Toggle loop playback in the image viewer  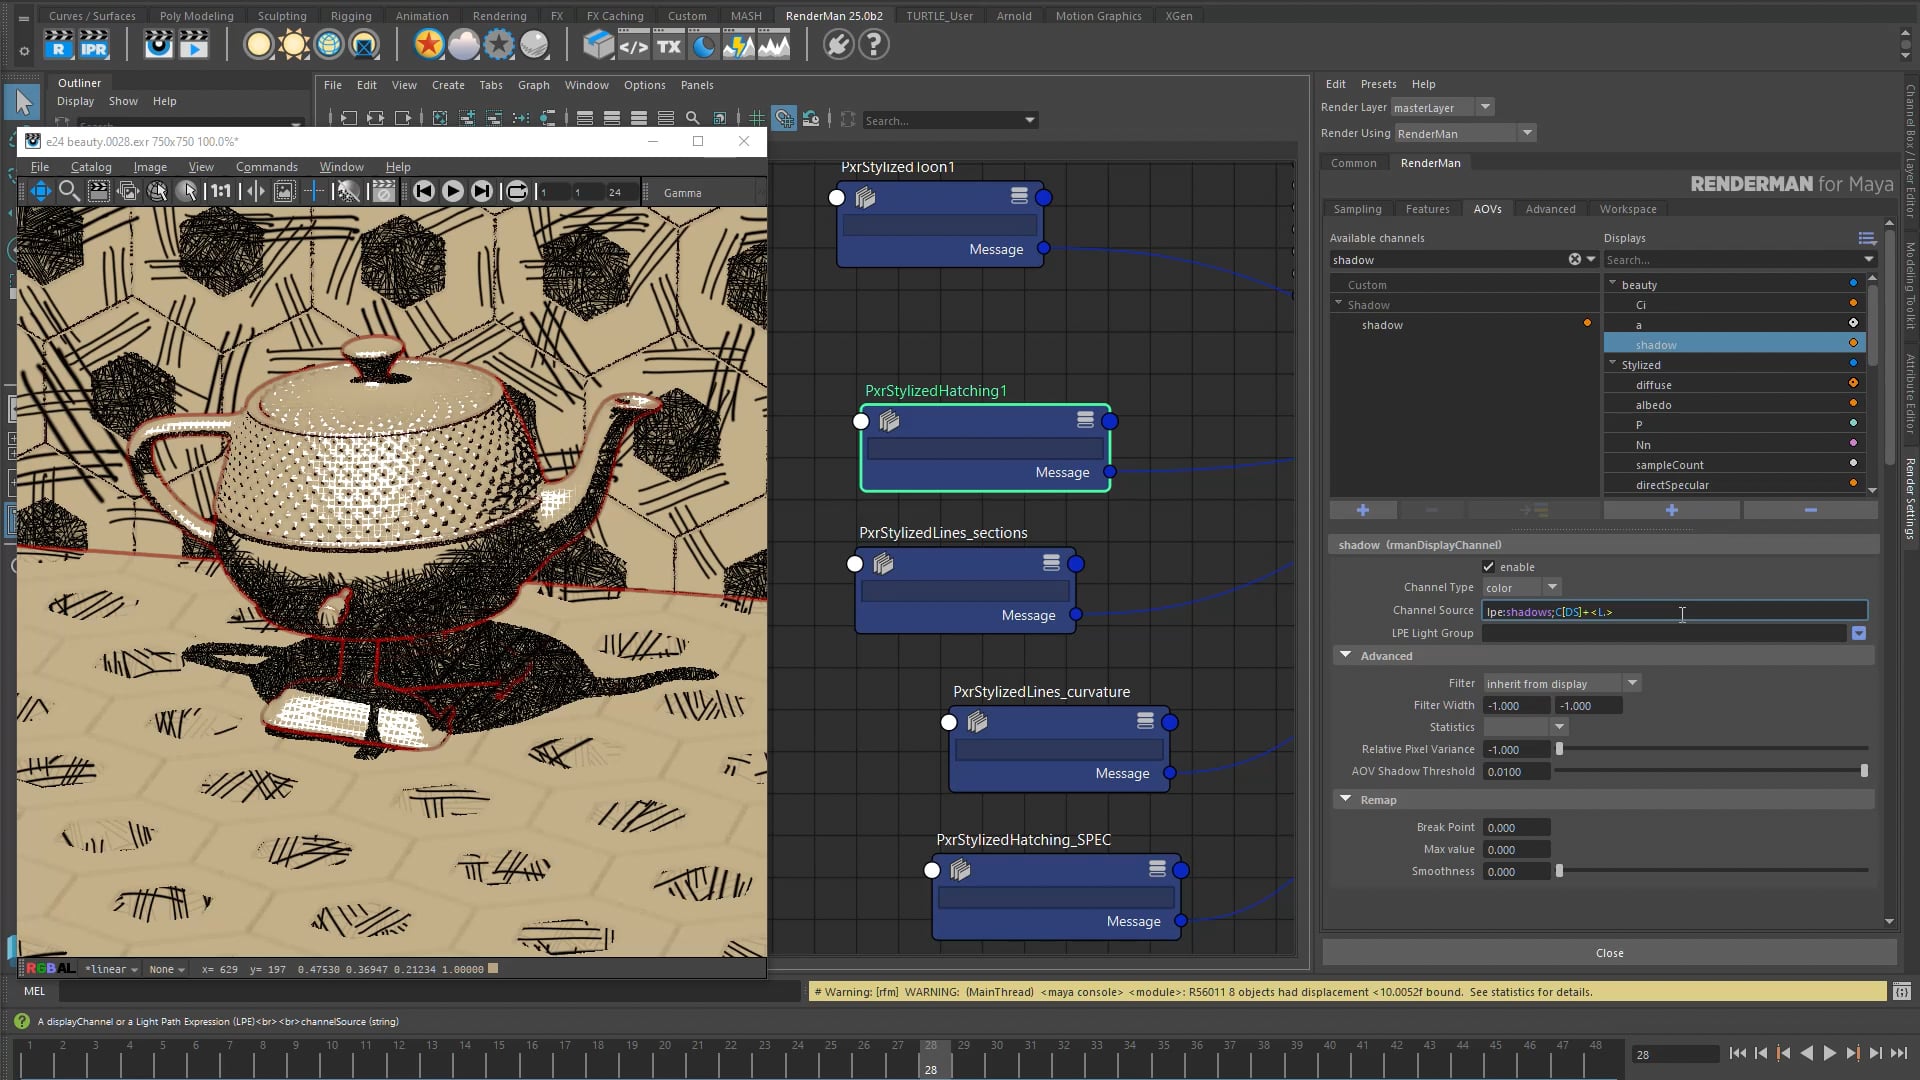click(x=517, y=191)
